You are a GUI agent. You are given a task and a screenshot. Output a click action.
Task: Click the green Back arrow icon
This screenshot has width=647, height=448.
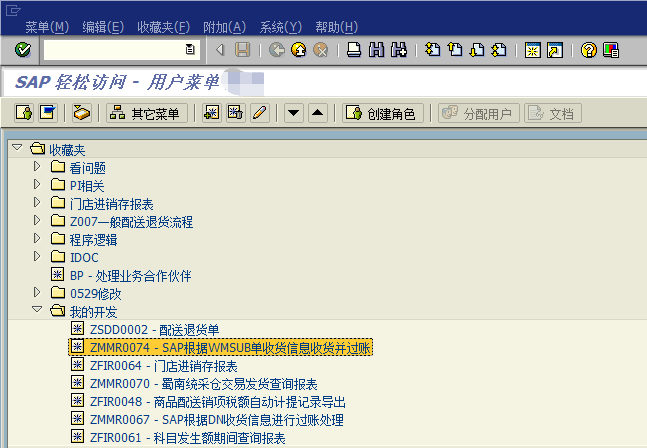pos(277,50)
